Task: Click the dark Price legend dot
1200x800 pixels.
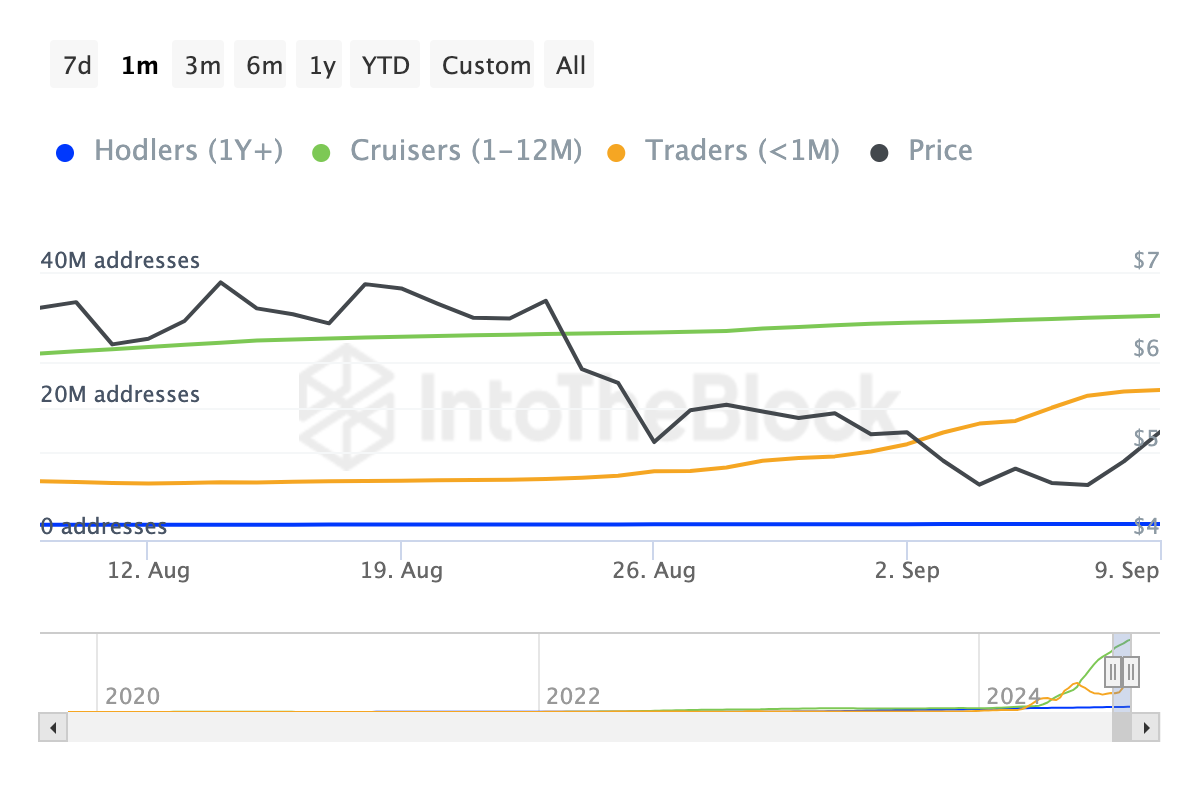Action: pos(879,153)
